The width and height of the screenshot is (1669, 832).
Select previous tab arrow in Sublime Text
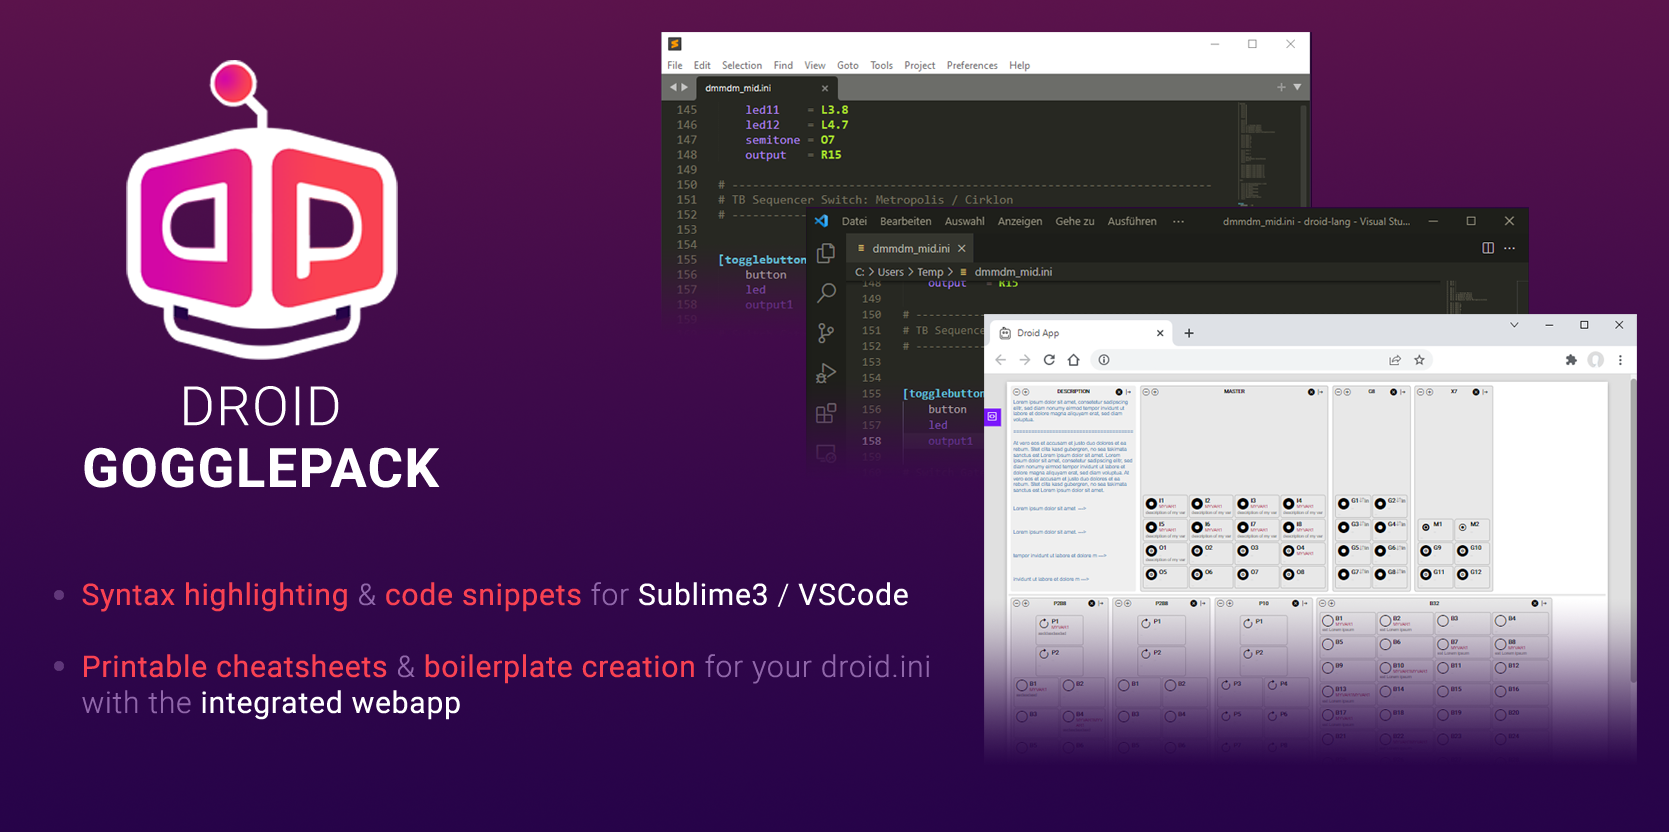(x=673, y=87)
